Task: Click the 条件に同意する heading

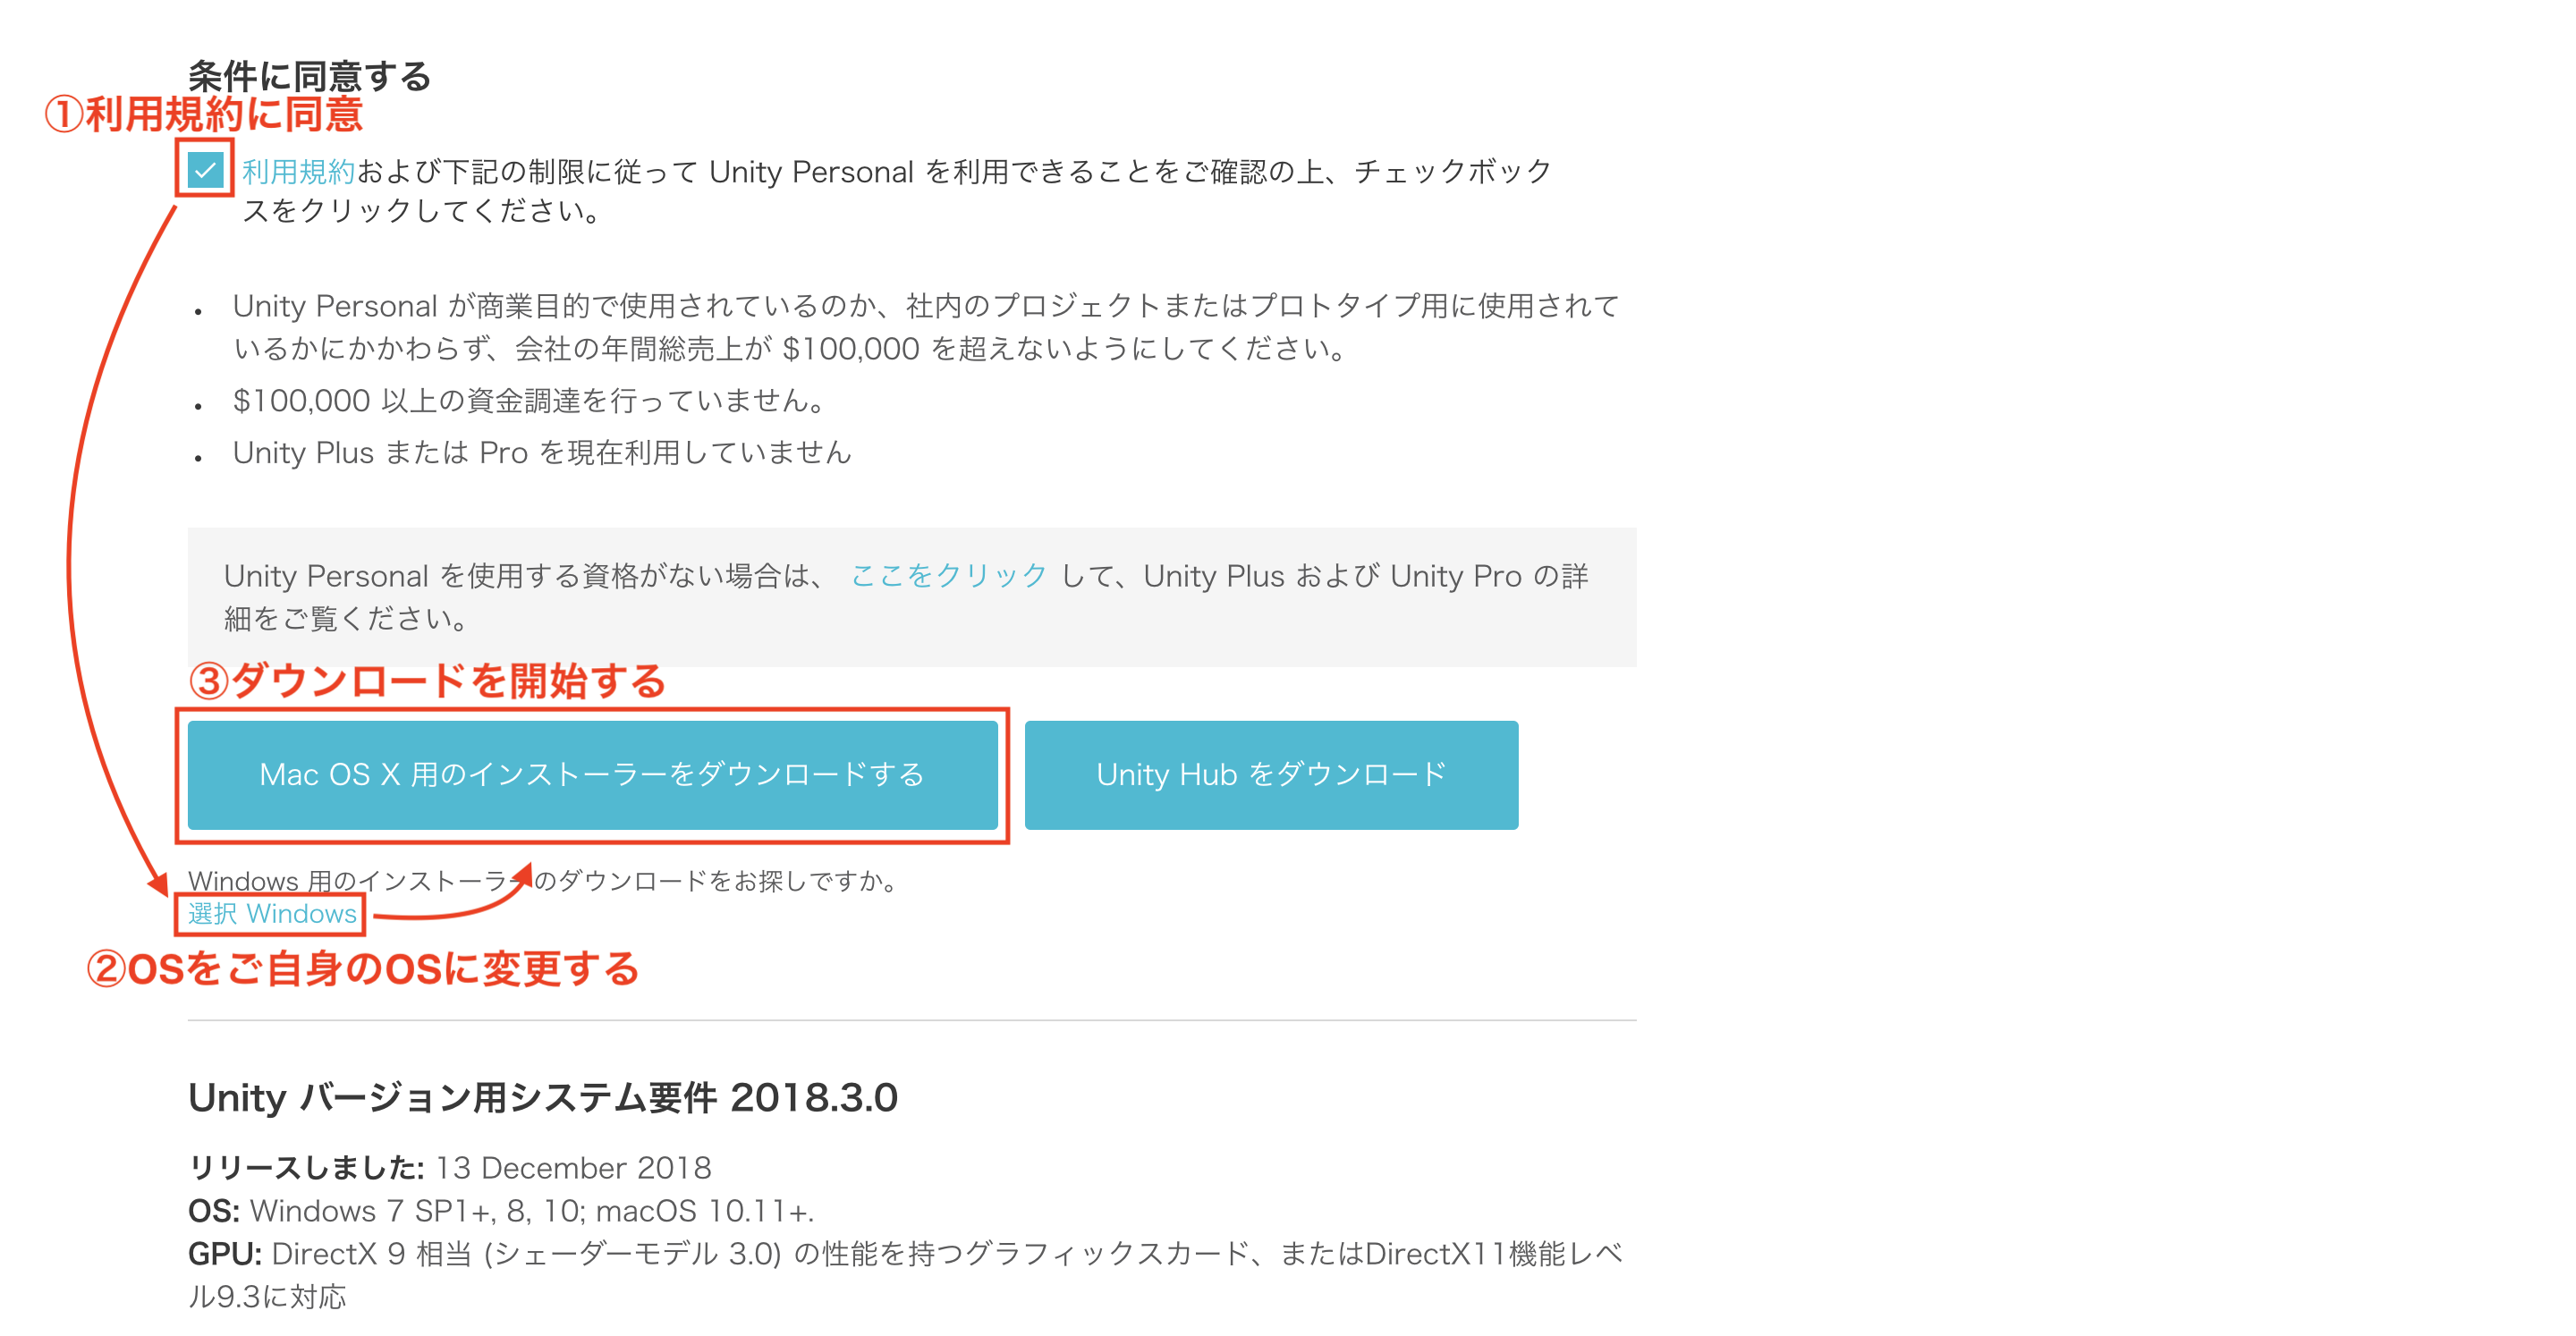Action: [310, 75]
